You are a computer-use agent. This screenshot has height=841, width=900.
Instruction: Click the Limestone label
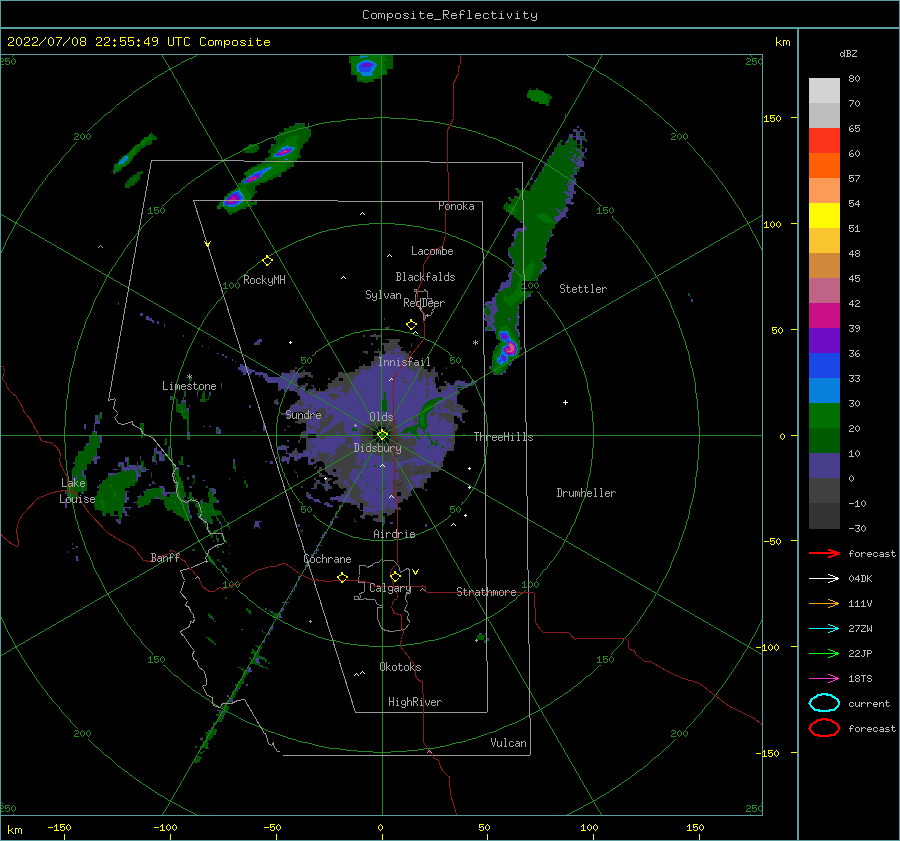pos(189,386)
